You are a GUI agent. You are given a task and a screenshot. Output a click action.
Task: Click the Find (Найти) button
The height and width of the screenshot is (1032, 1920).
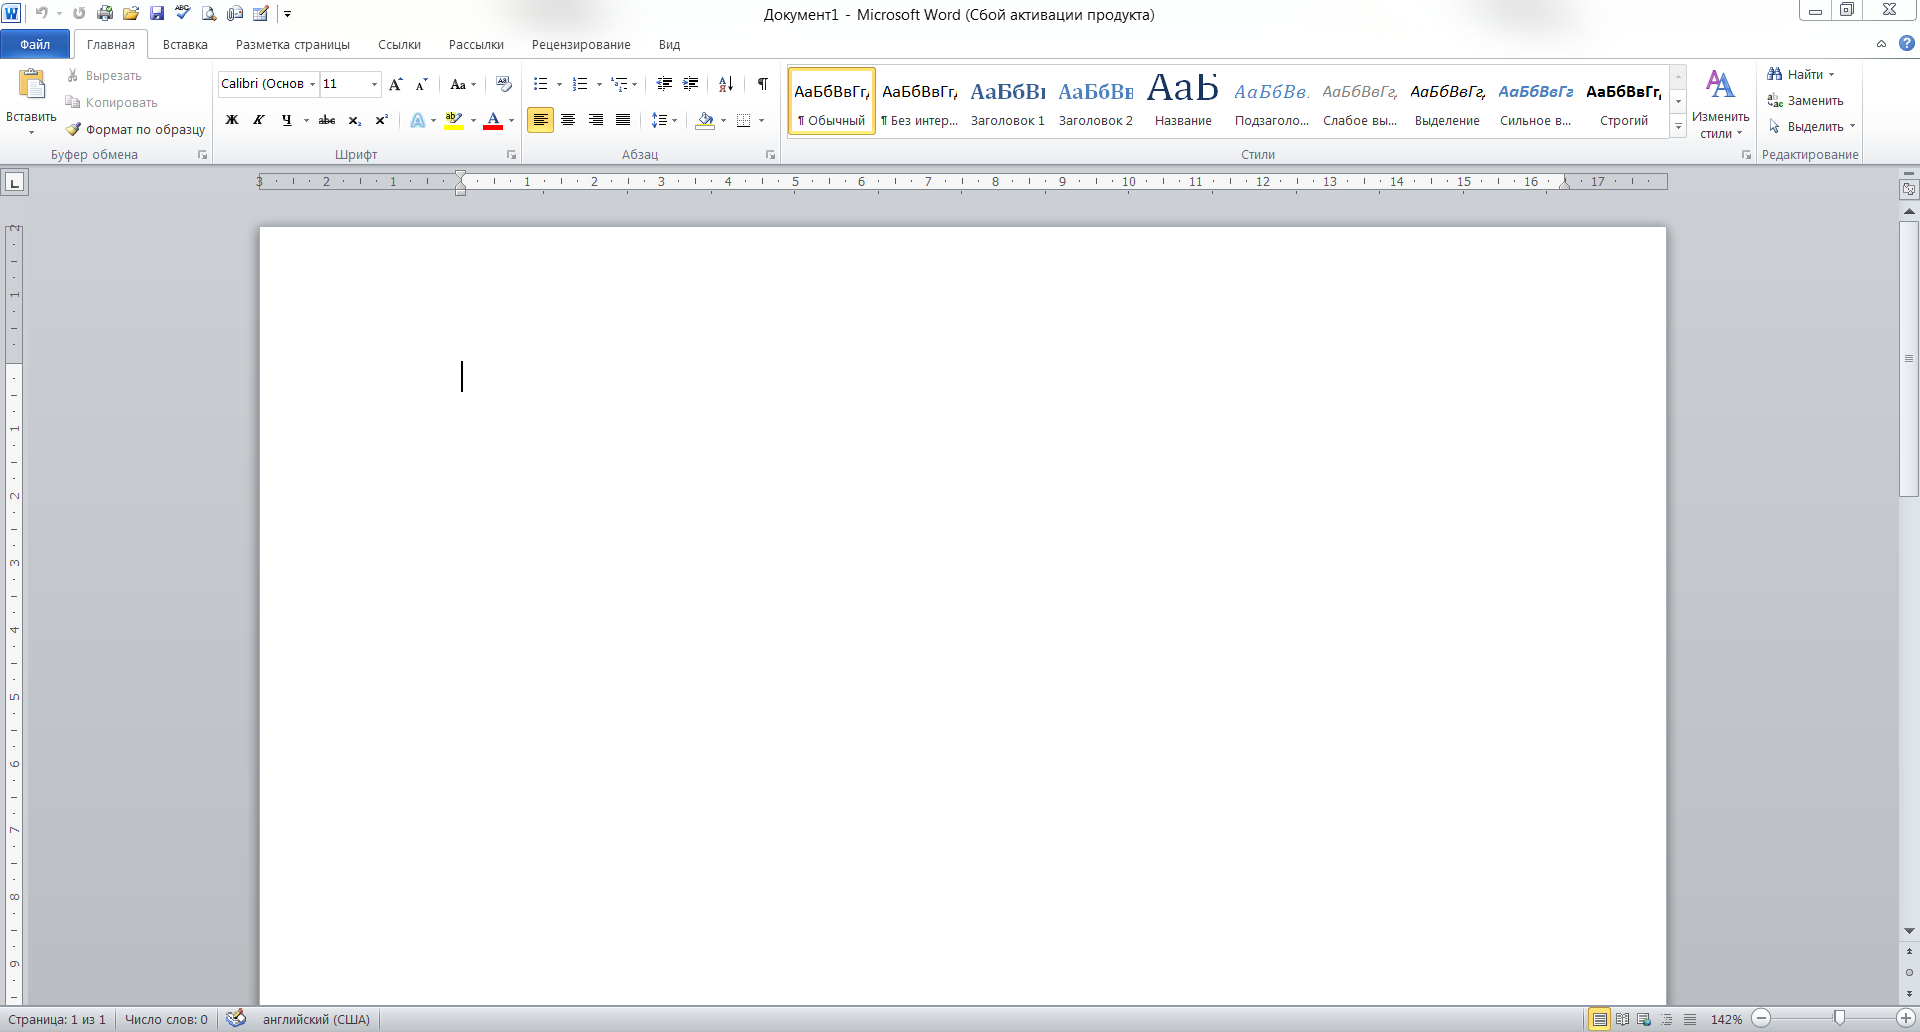(x=1800, y=74)
